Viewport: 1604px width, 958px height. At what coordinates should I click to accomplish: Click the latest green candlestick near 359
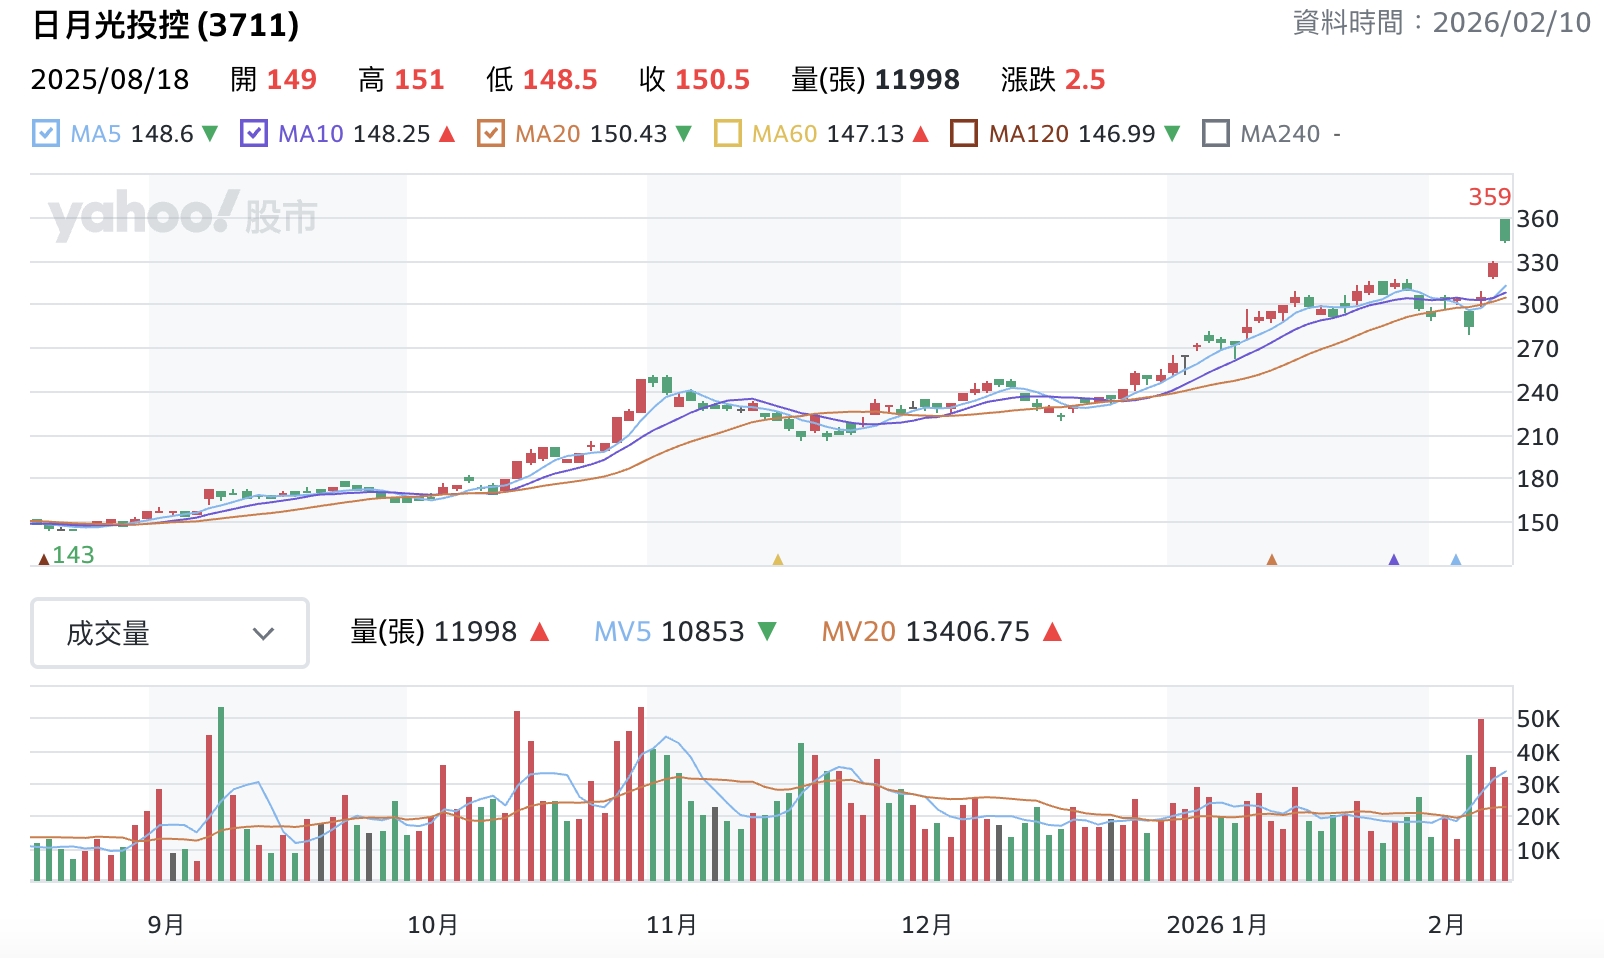click(1505, 230)
